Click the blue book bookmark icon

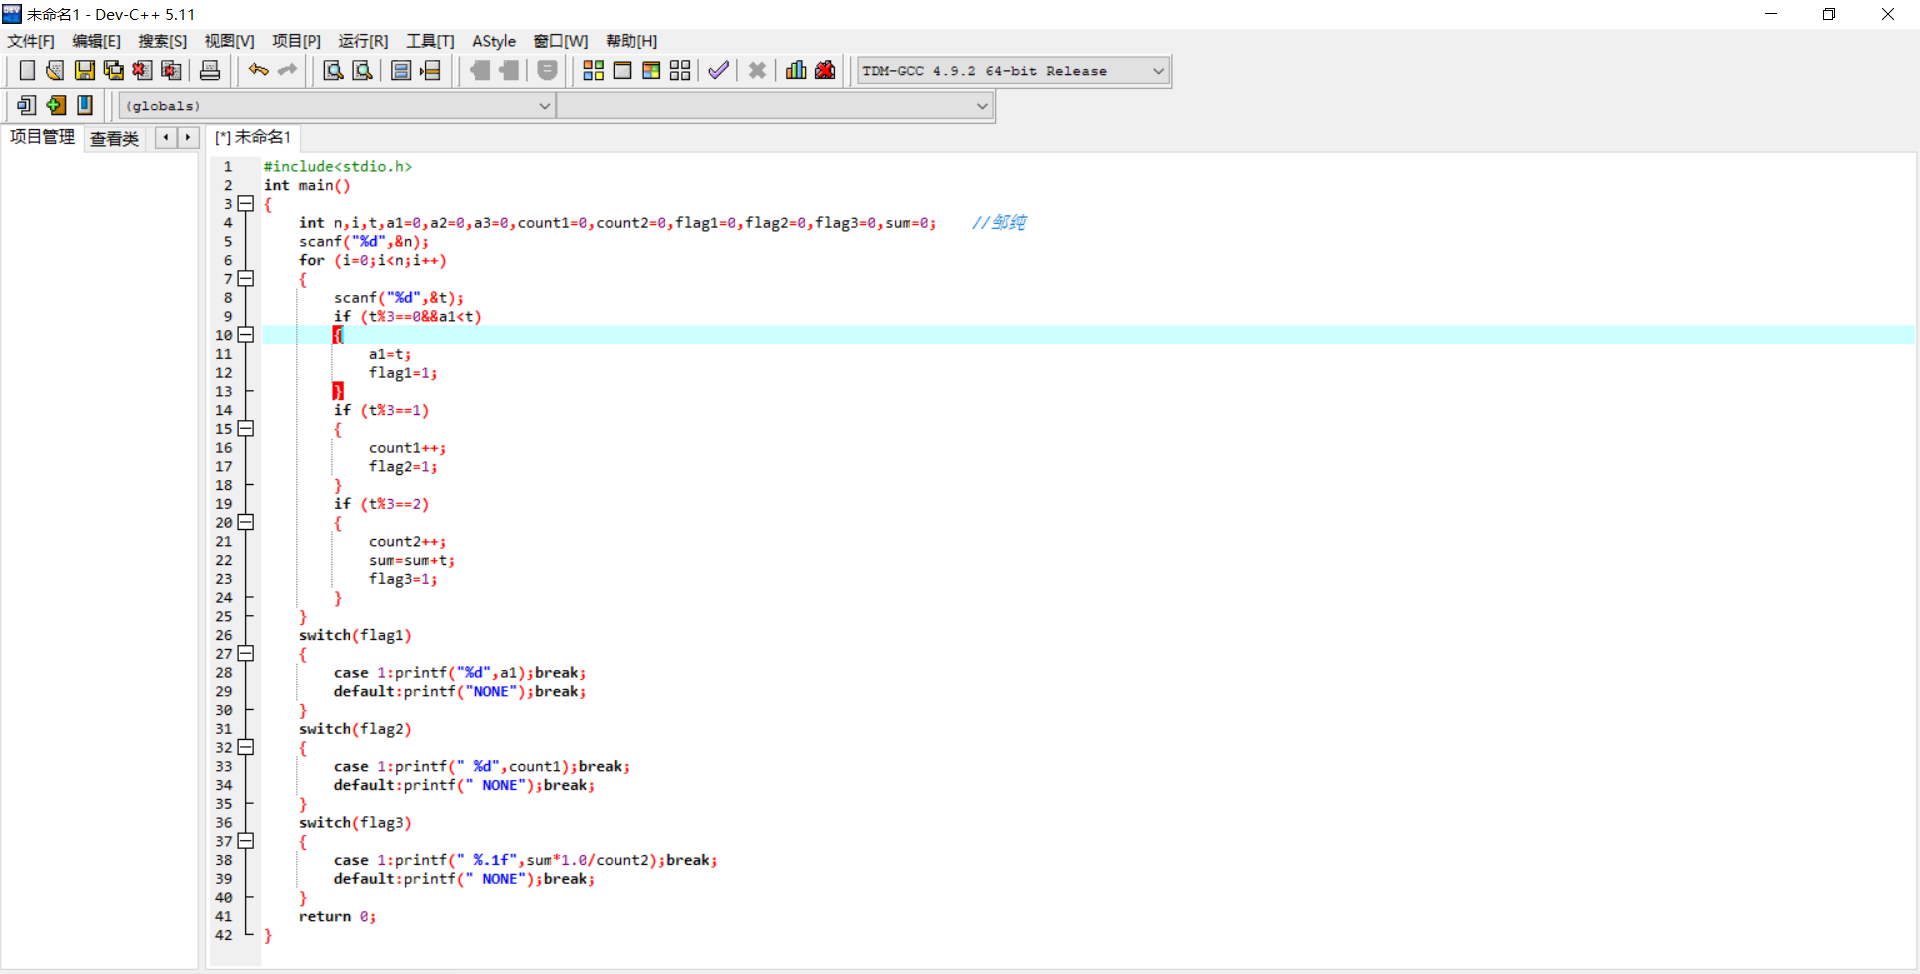point(85,105)
